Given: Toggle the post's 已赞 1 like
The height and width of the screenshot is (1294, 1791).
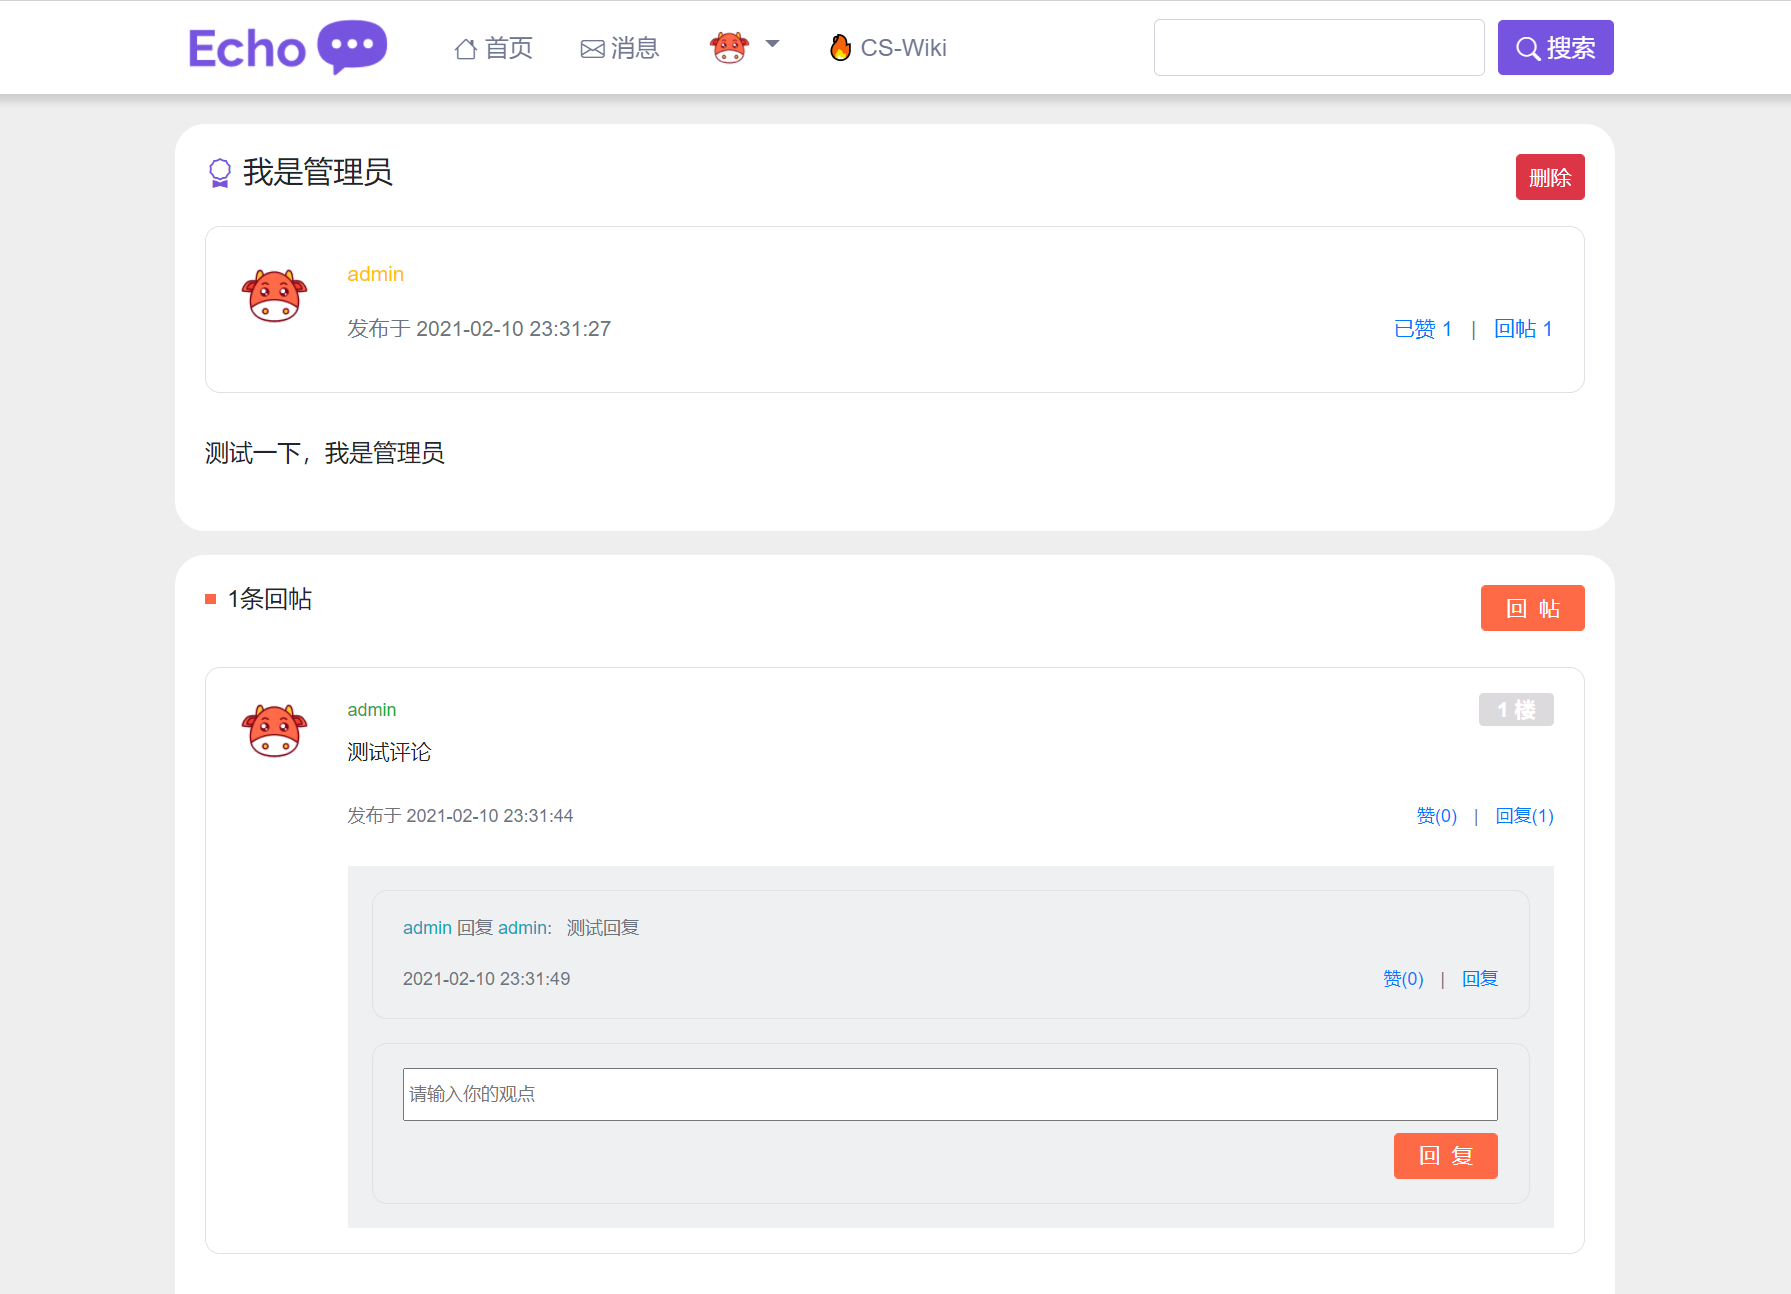Looking at the screenshot, I should [x=1422, y=329].
